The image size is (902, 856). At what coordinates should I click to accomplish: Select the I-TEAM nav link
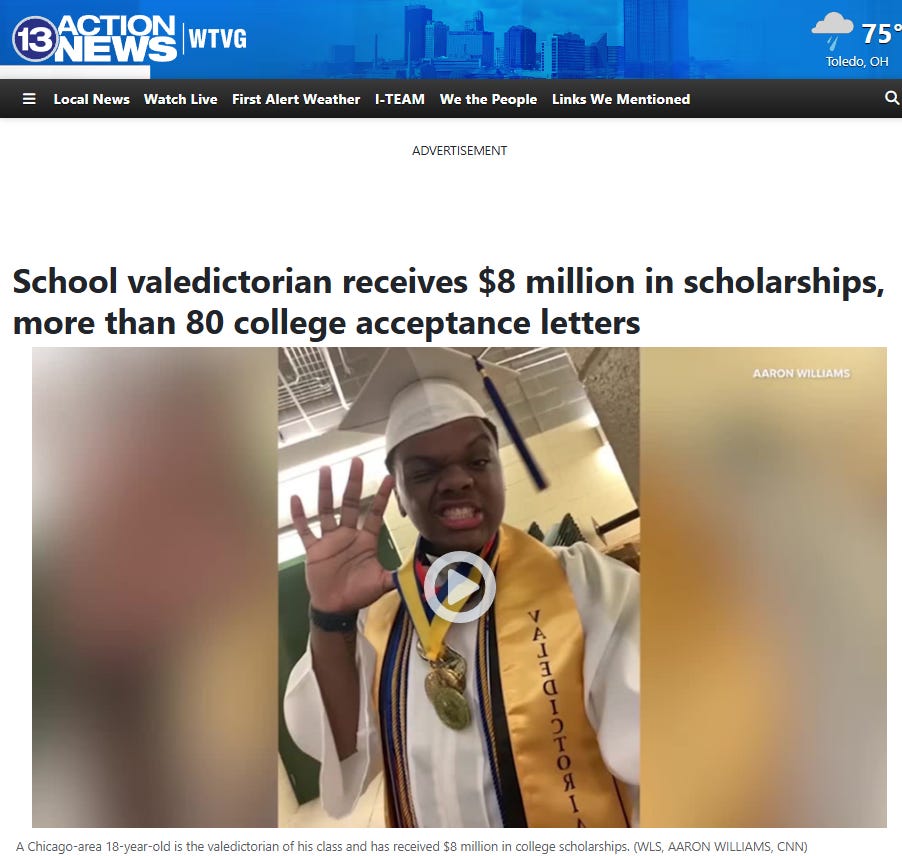[400, 99]
